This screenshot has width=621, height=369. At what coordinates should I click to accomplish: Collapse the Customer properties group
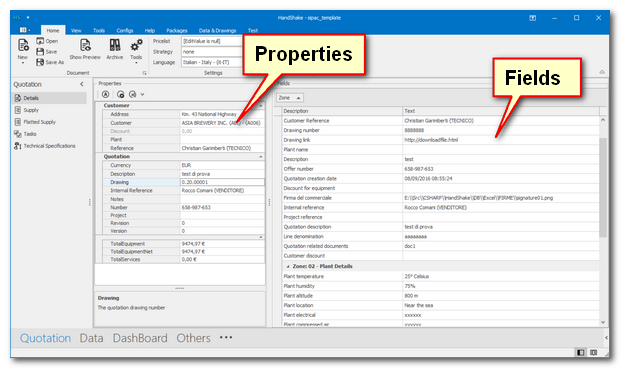(x=261, y=106)
